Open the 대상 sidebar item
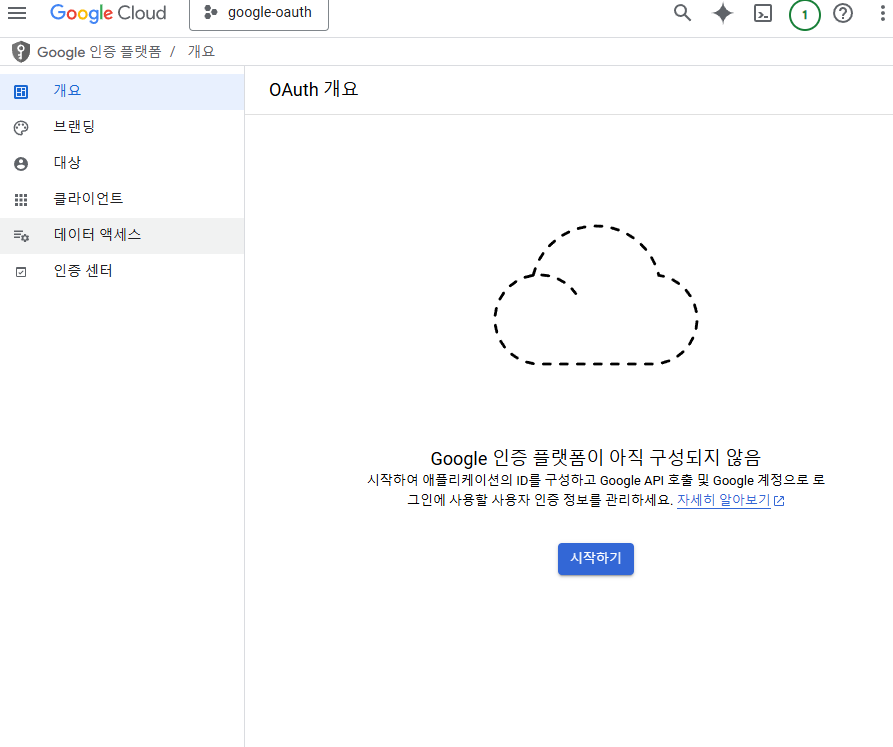The height and width of the screenshot is (747, 893). click(x=122, y=163)
